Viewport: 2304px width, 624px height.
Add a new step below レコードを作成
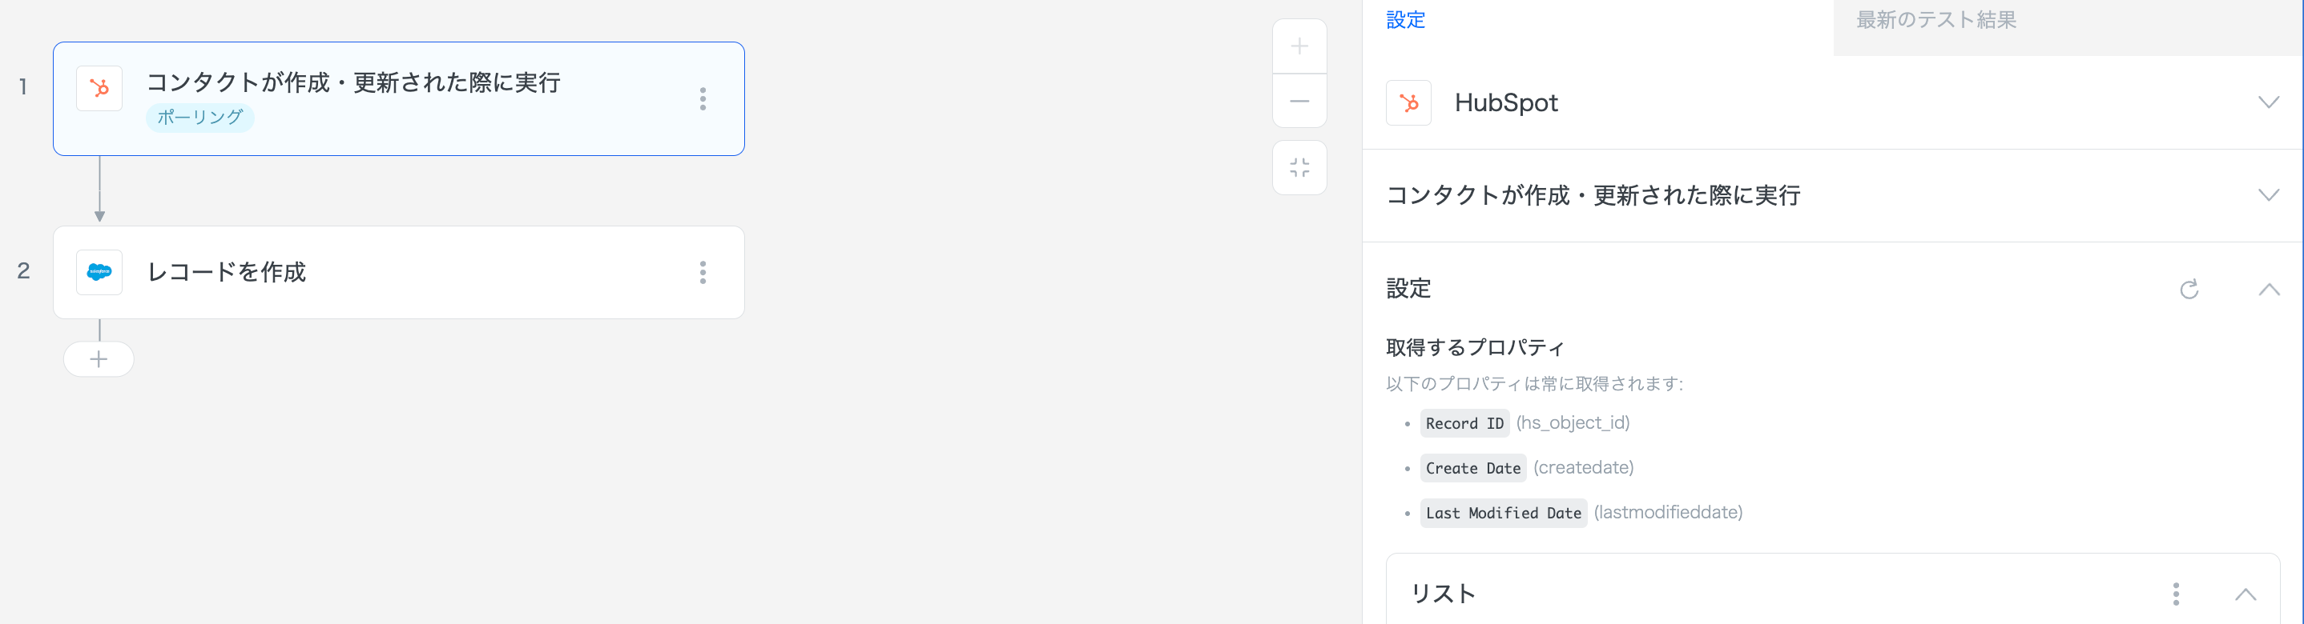(x=98, y=359)
